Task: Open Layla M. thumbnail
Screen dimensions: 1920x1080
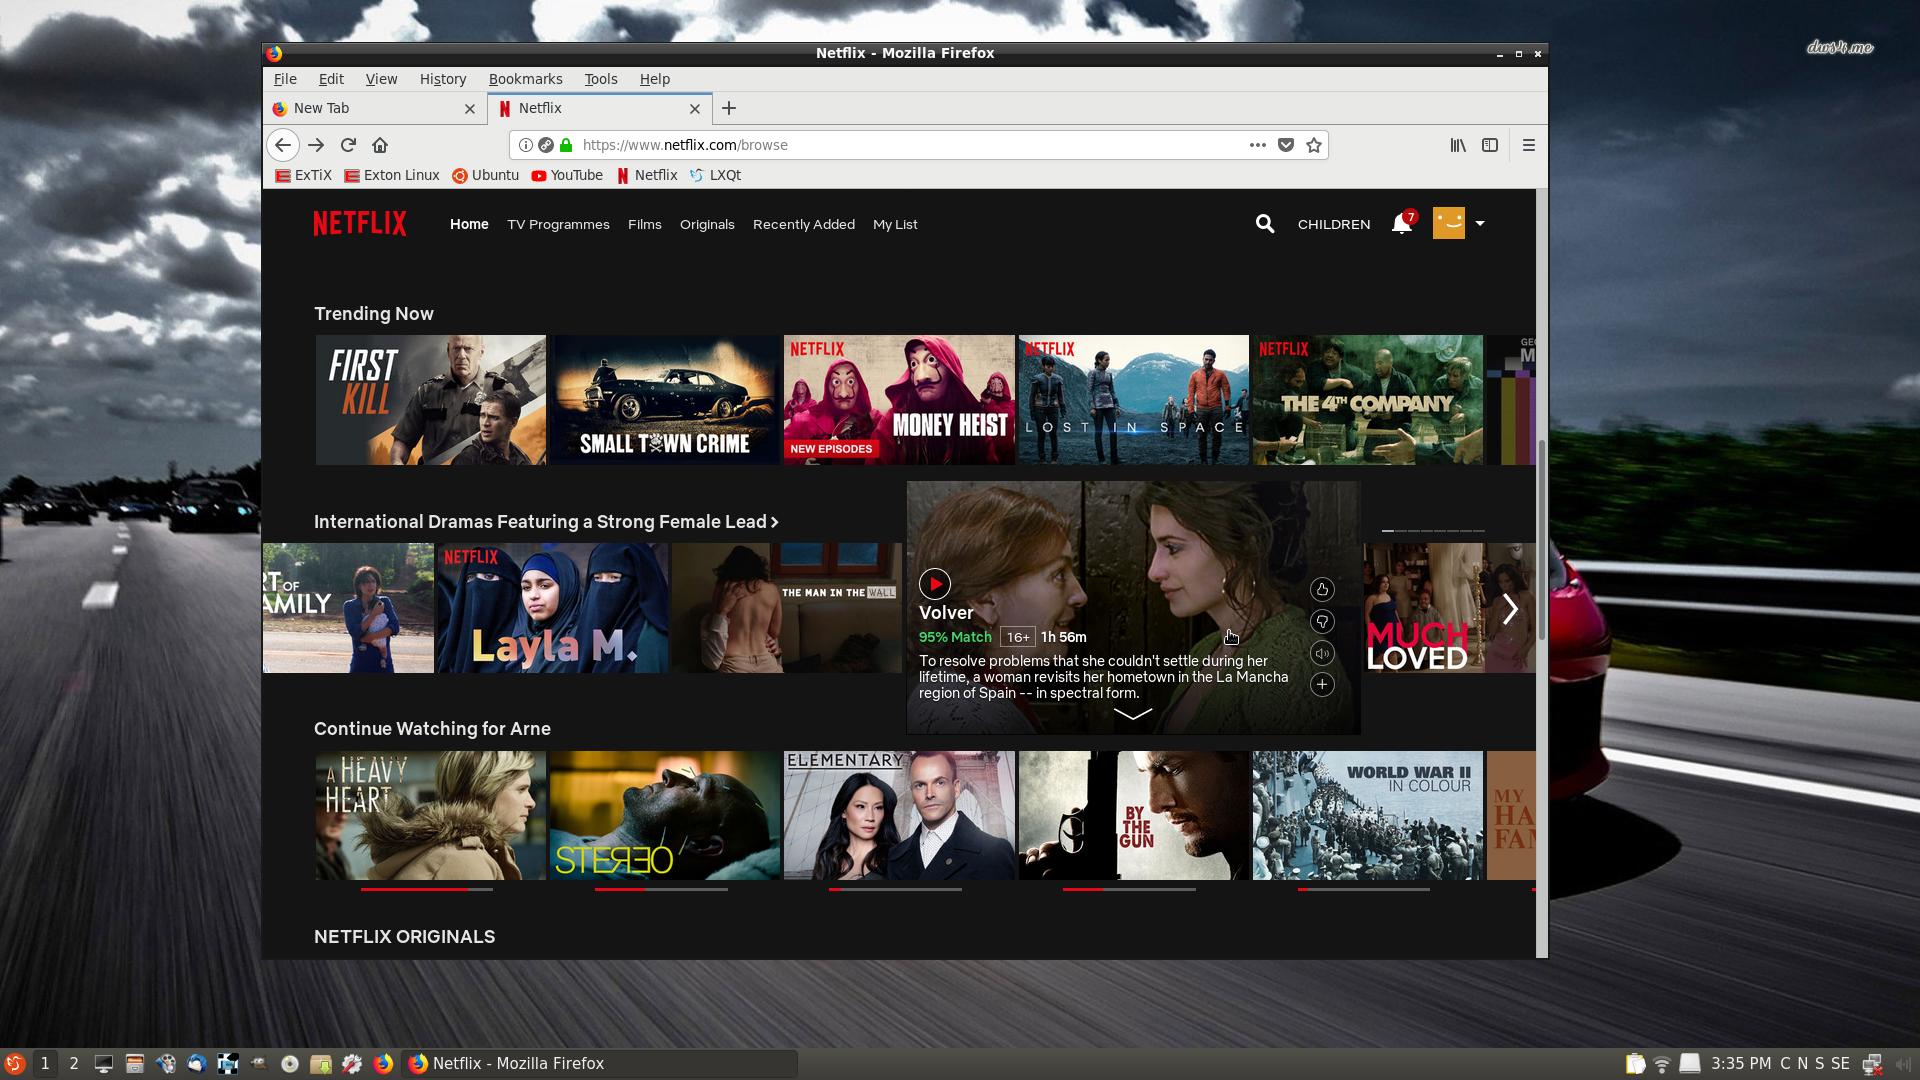Action: coord(553,608)
